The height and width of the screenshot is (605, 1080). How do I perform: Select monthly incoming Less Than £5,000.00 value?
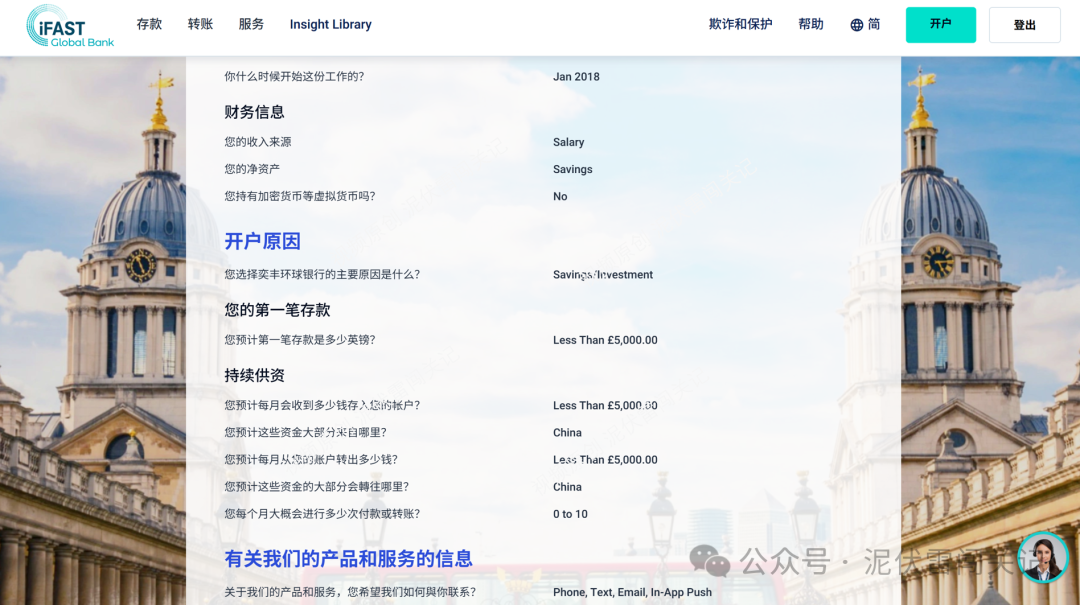pos(605,405)
